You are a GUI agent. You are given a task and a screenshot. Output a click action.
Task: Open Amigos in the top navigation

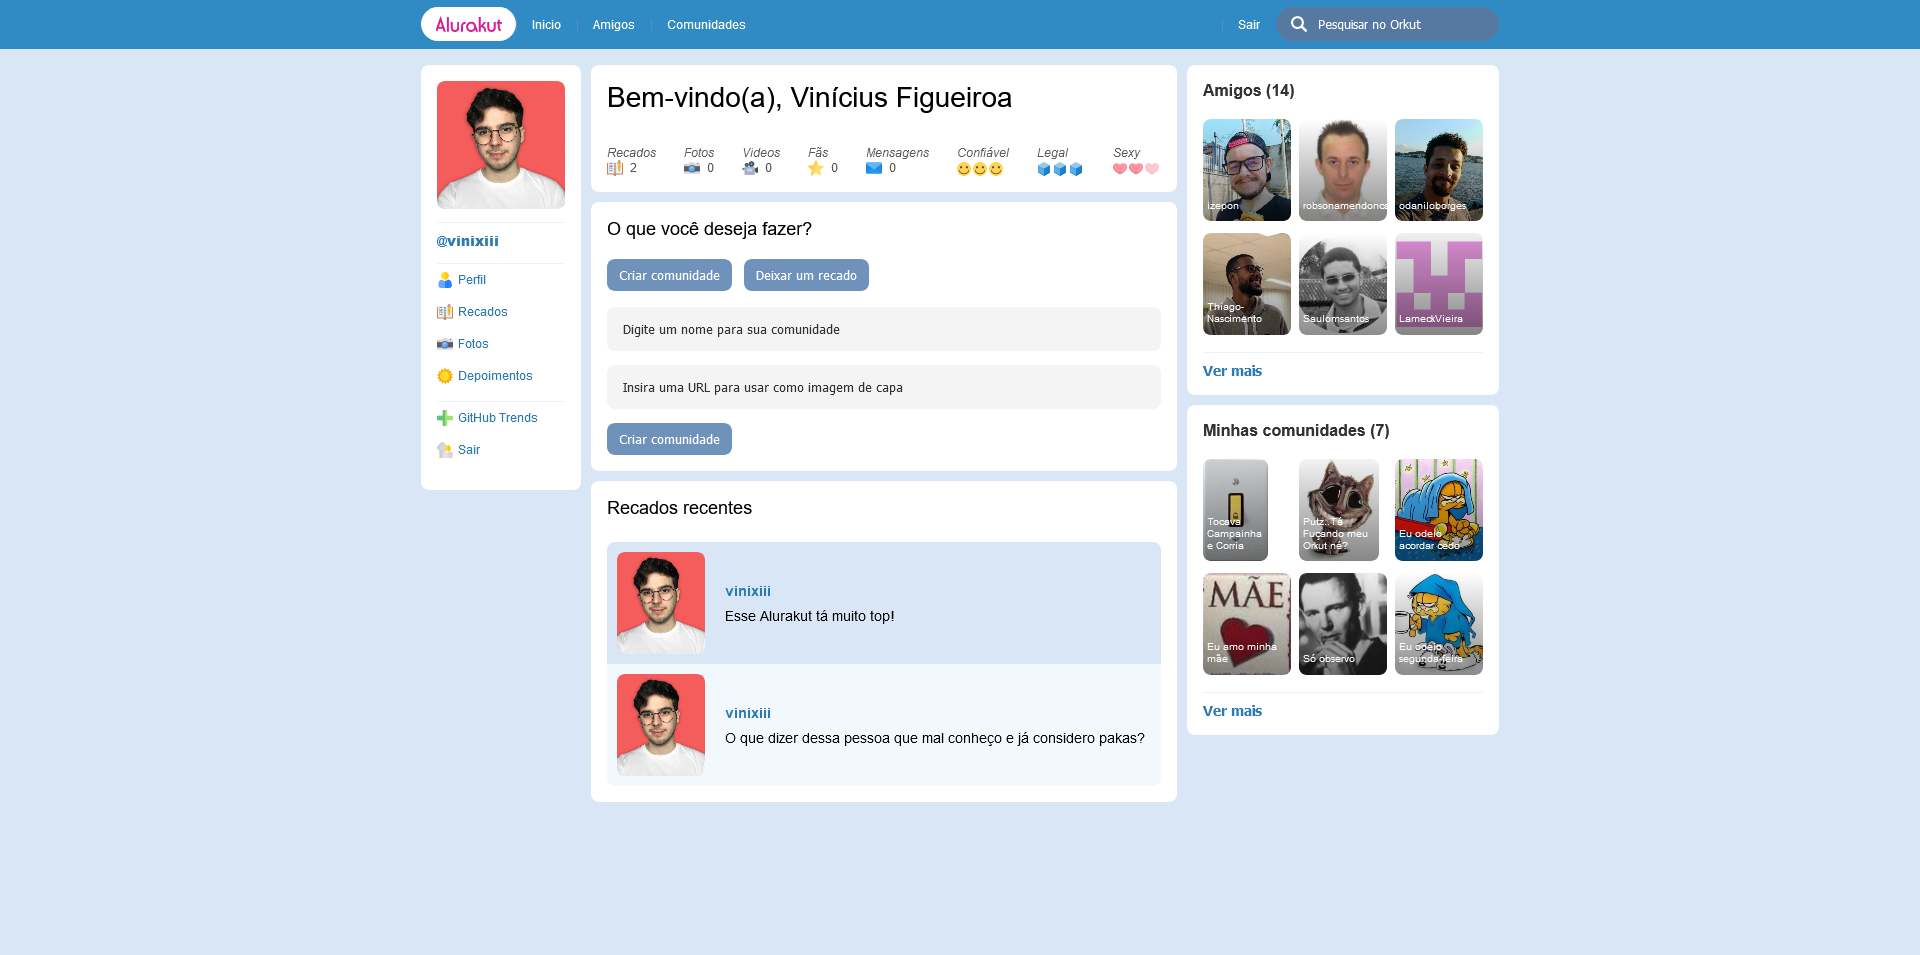(x=613, y=25)
